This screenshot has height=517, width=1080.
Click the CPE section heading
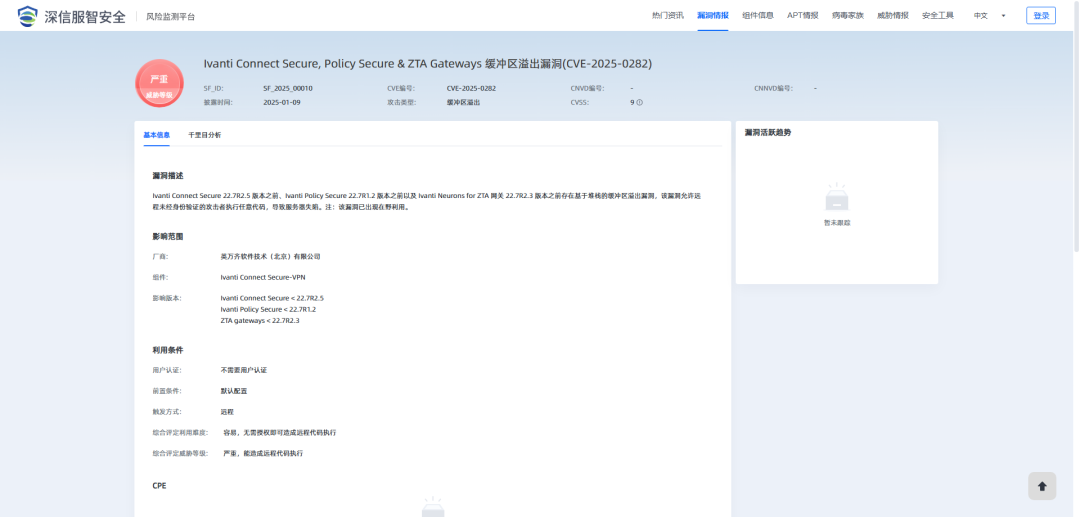click(159, 486)
